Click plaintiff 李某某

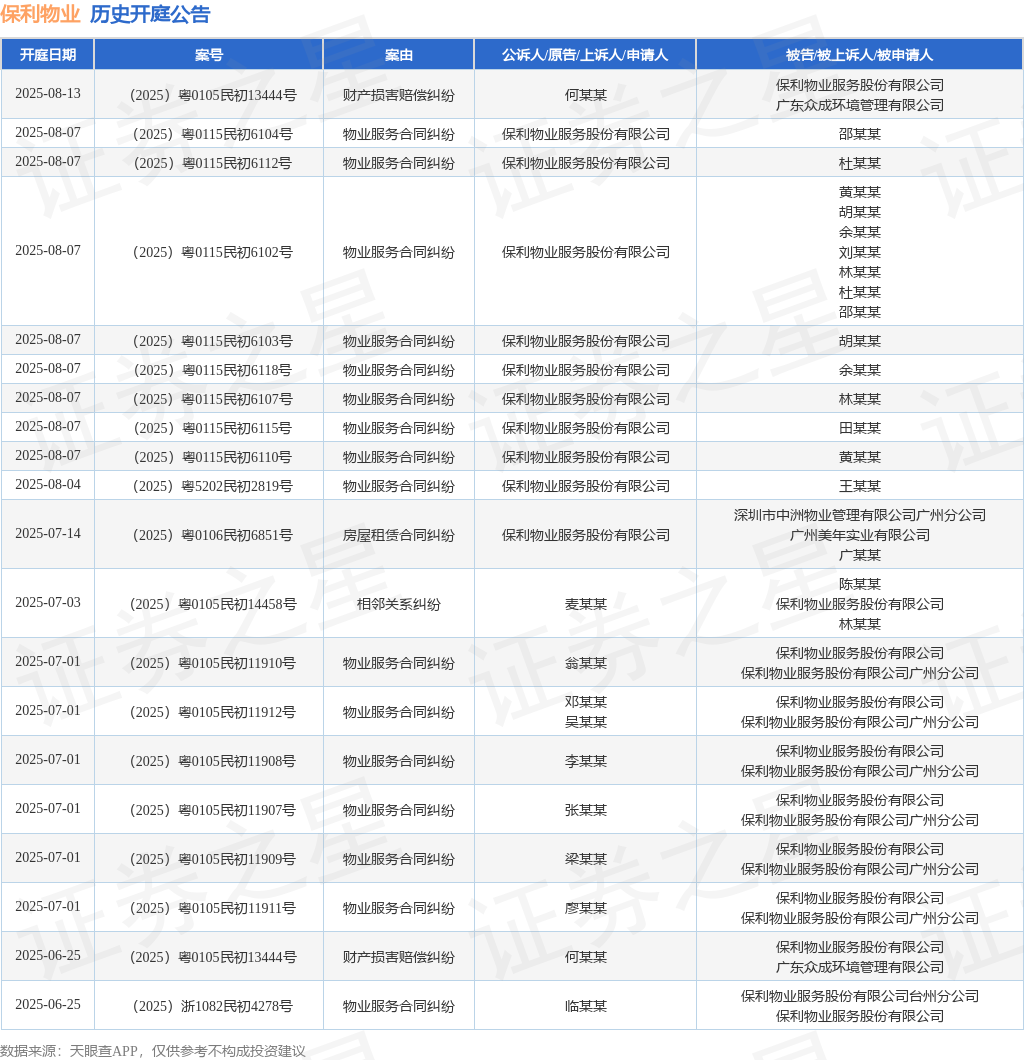pyautogui.click(x=585, y=761)
